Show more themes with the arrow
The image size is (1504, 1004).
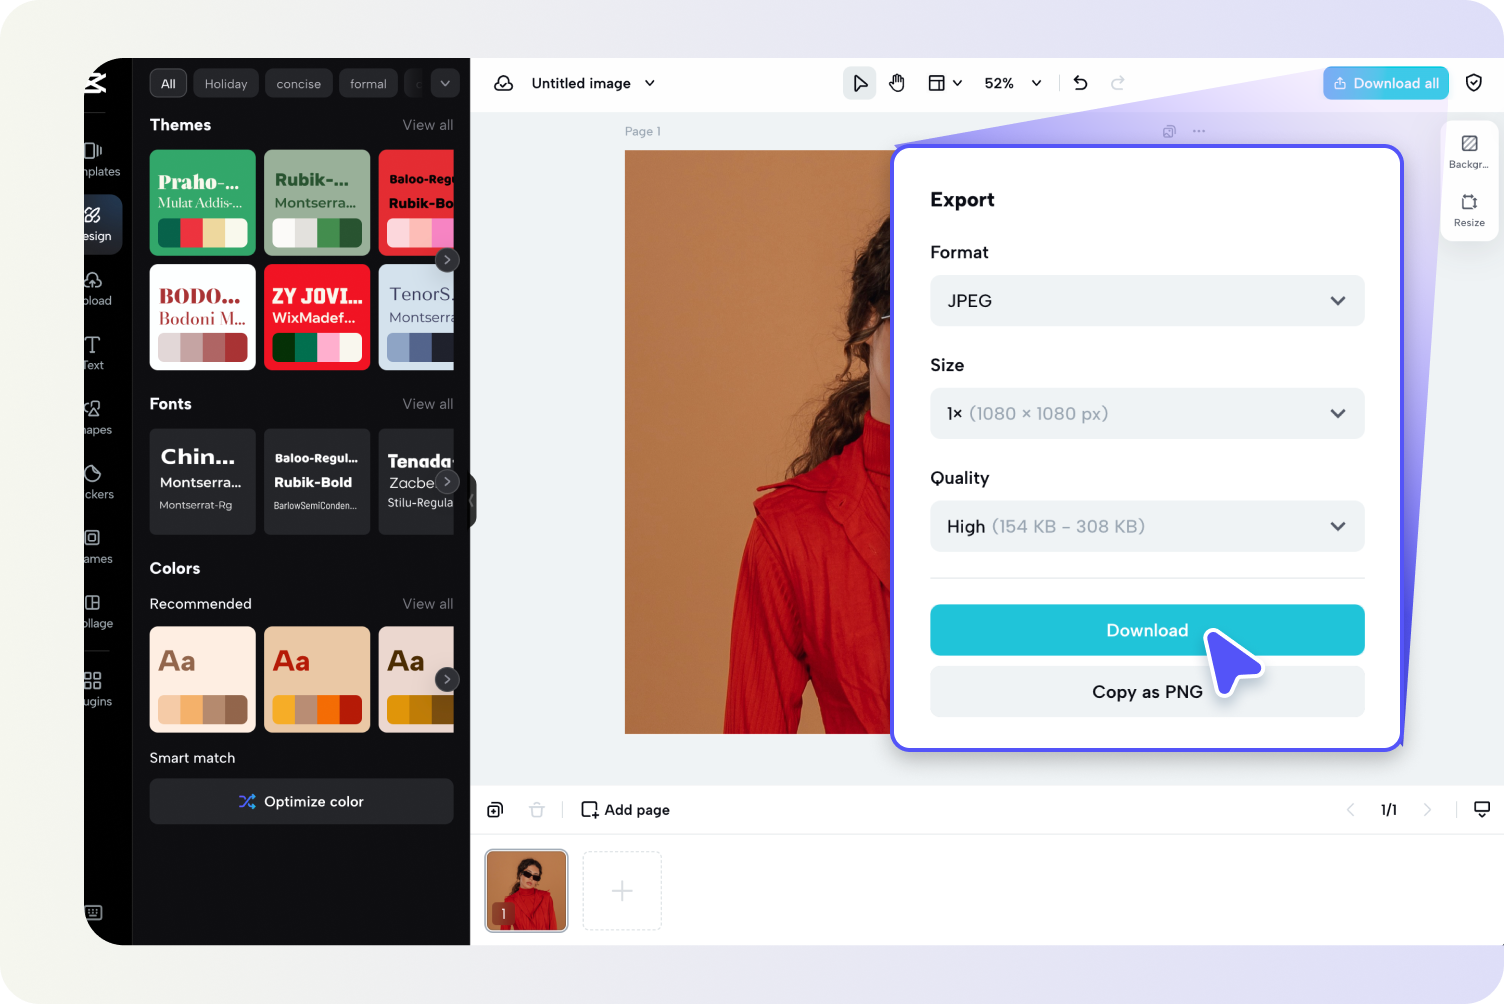[x=447, y=260]
